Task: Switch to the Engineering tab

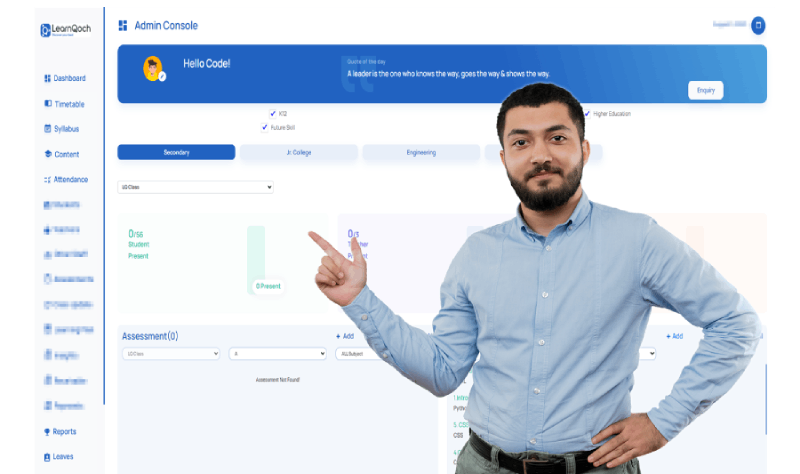Action: click(x=421, y=152)
